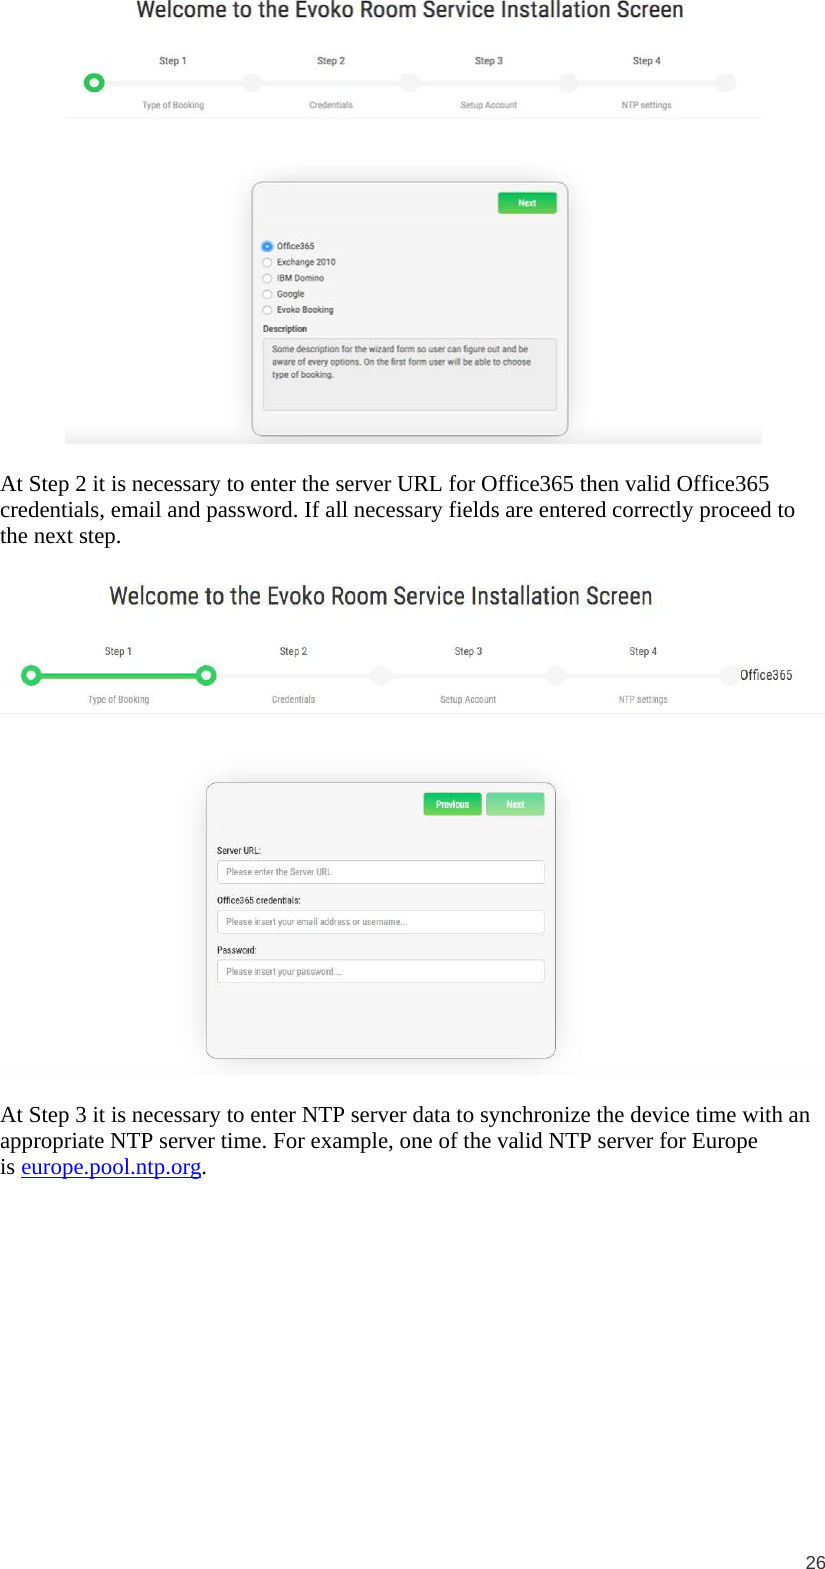Select the Evoko Booking option
The width and height of the screenshot is (825, 1569).
(x=266, y=310)
